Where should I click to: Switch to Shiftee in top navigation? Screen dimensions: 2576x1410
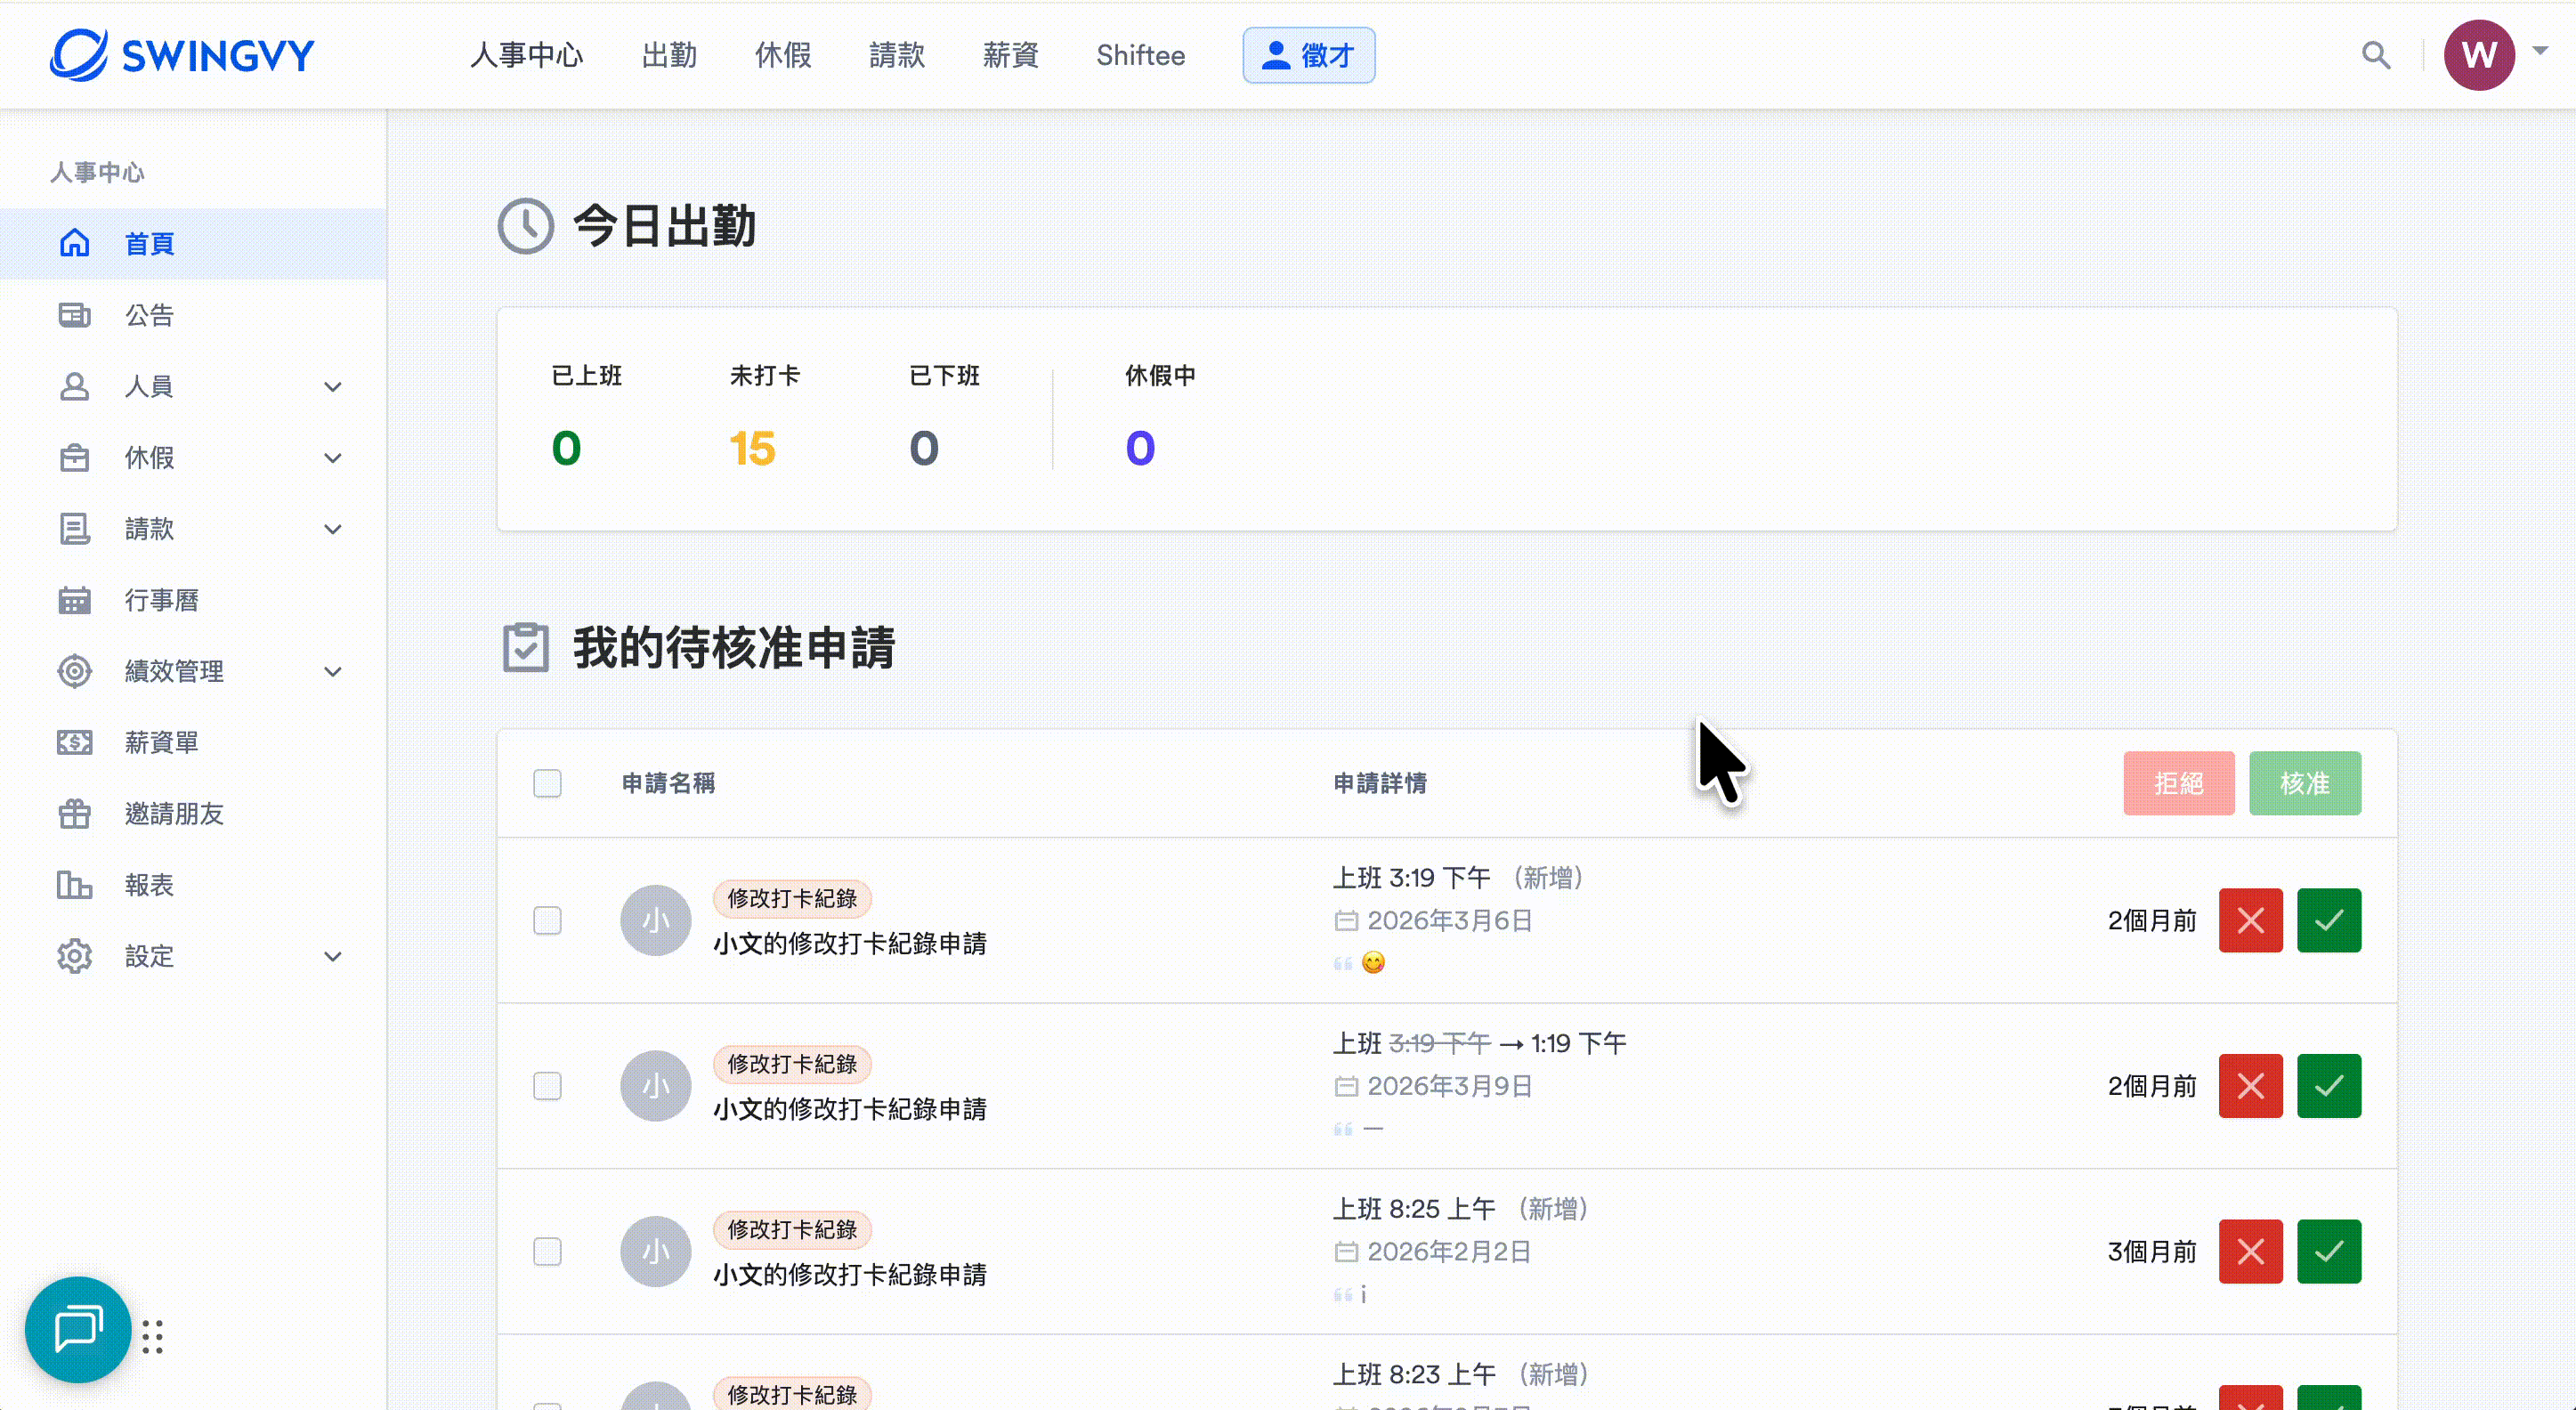coord(1141,55)
